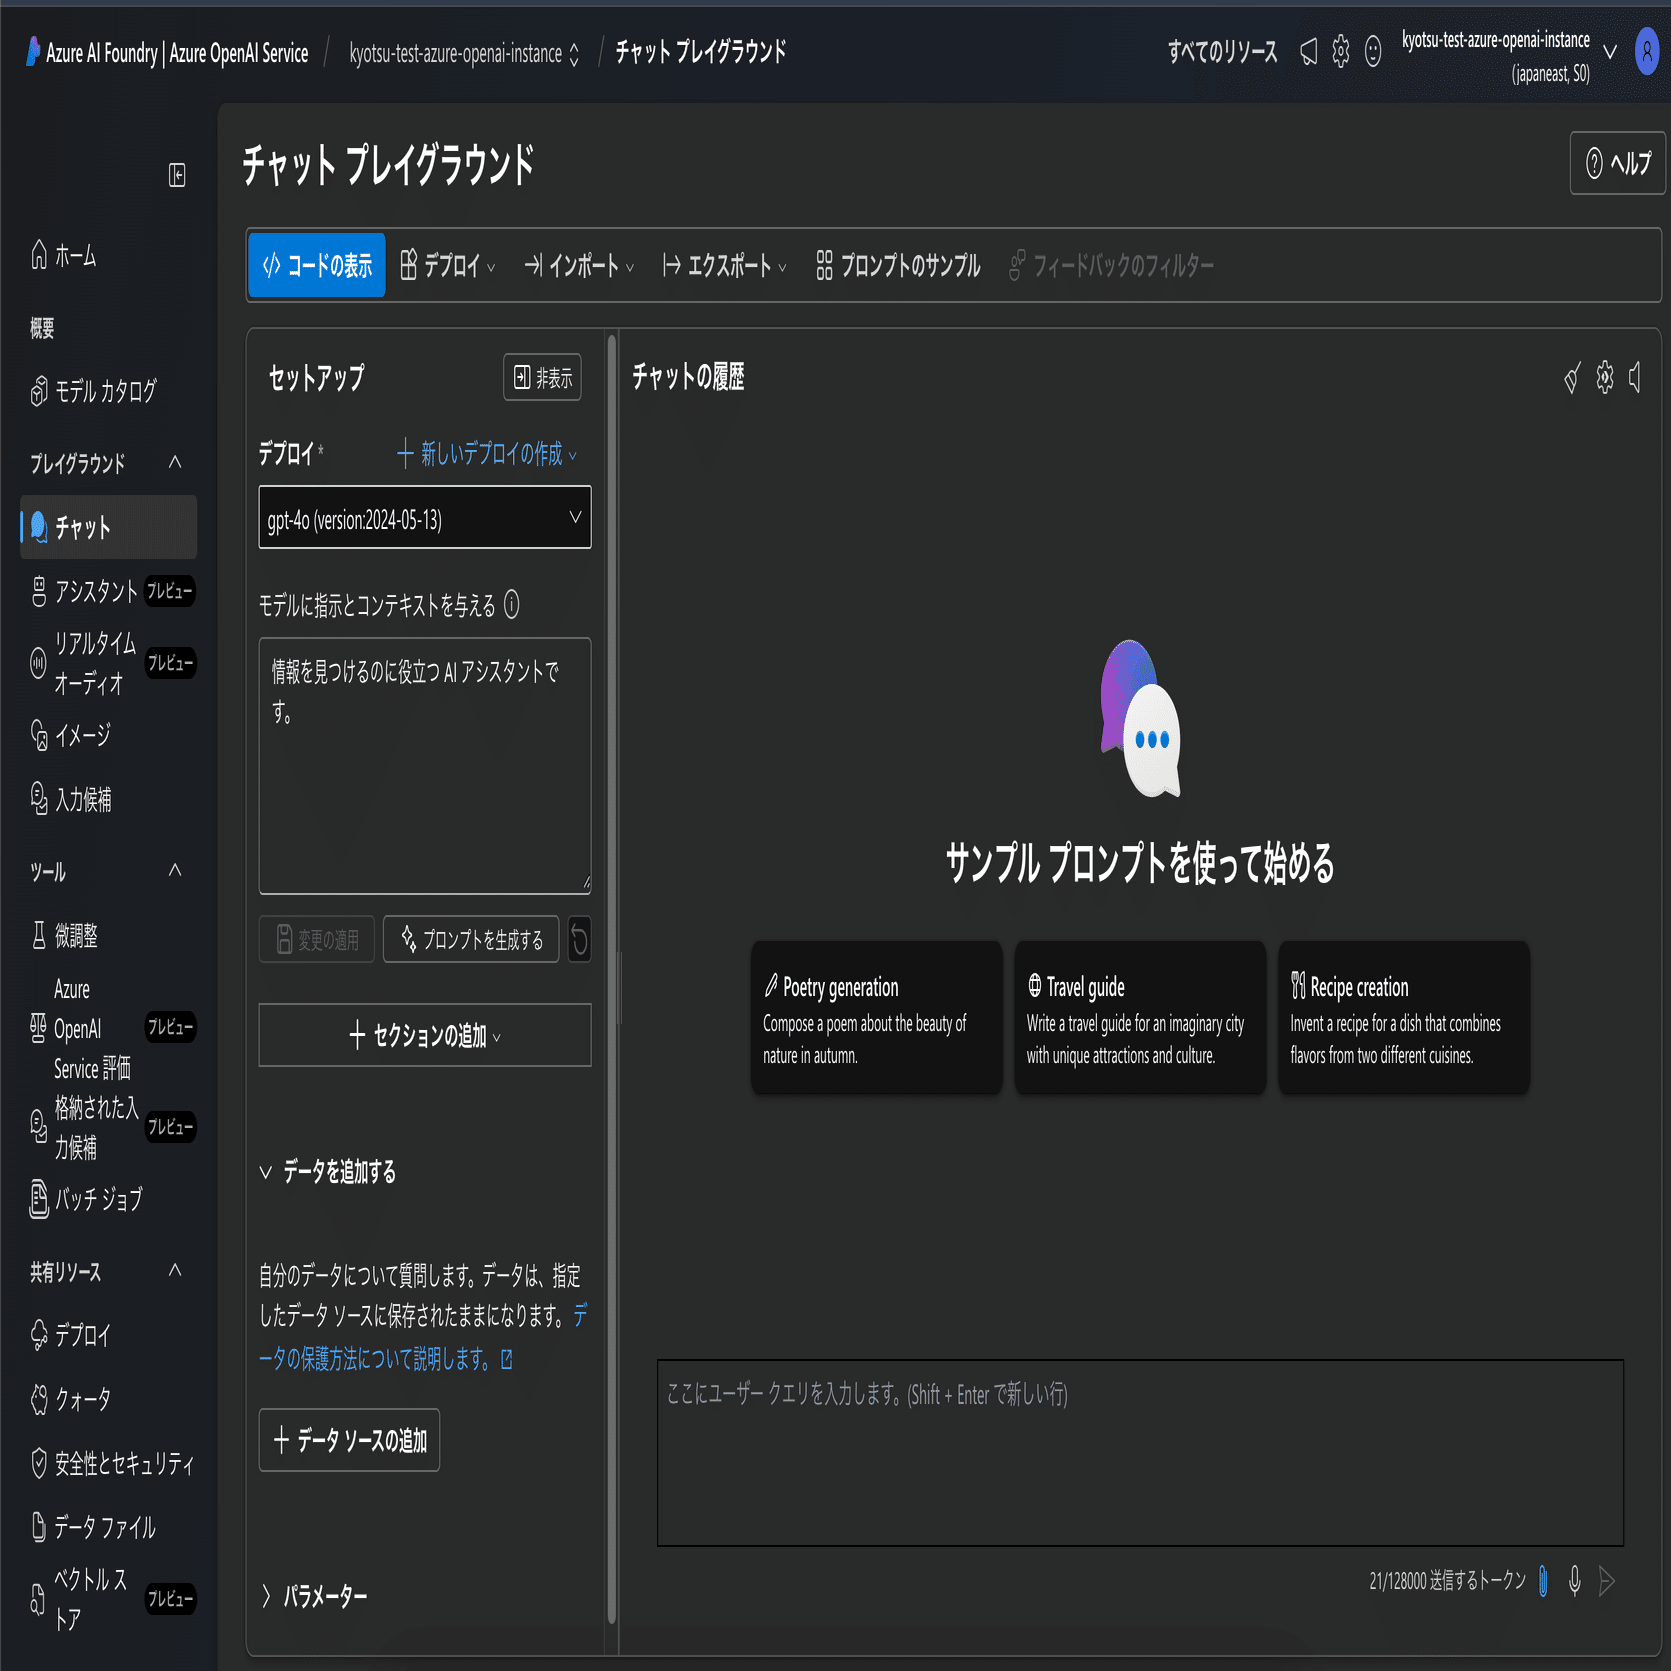
Task: Open chat settings with the gear icon
Action: 1604,379
